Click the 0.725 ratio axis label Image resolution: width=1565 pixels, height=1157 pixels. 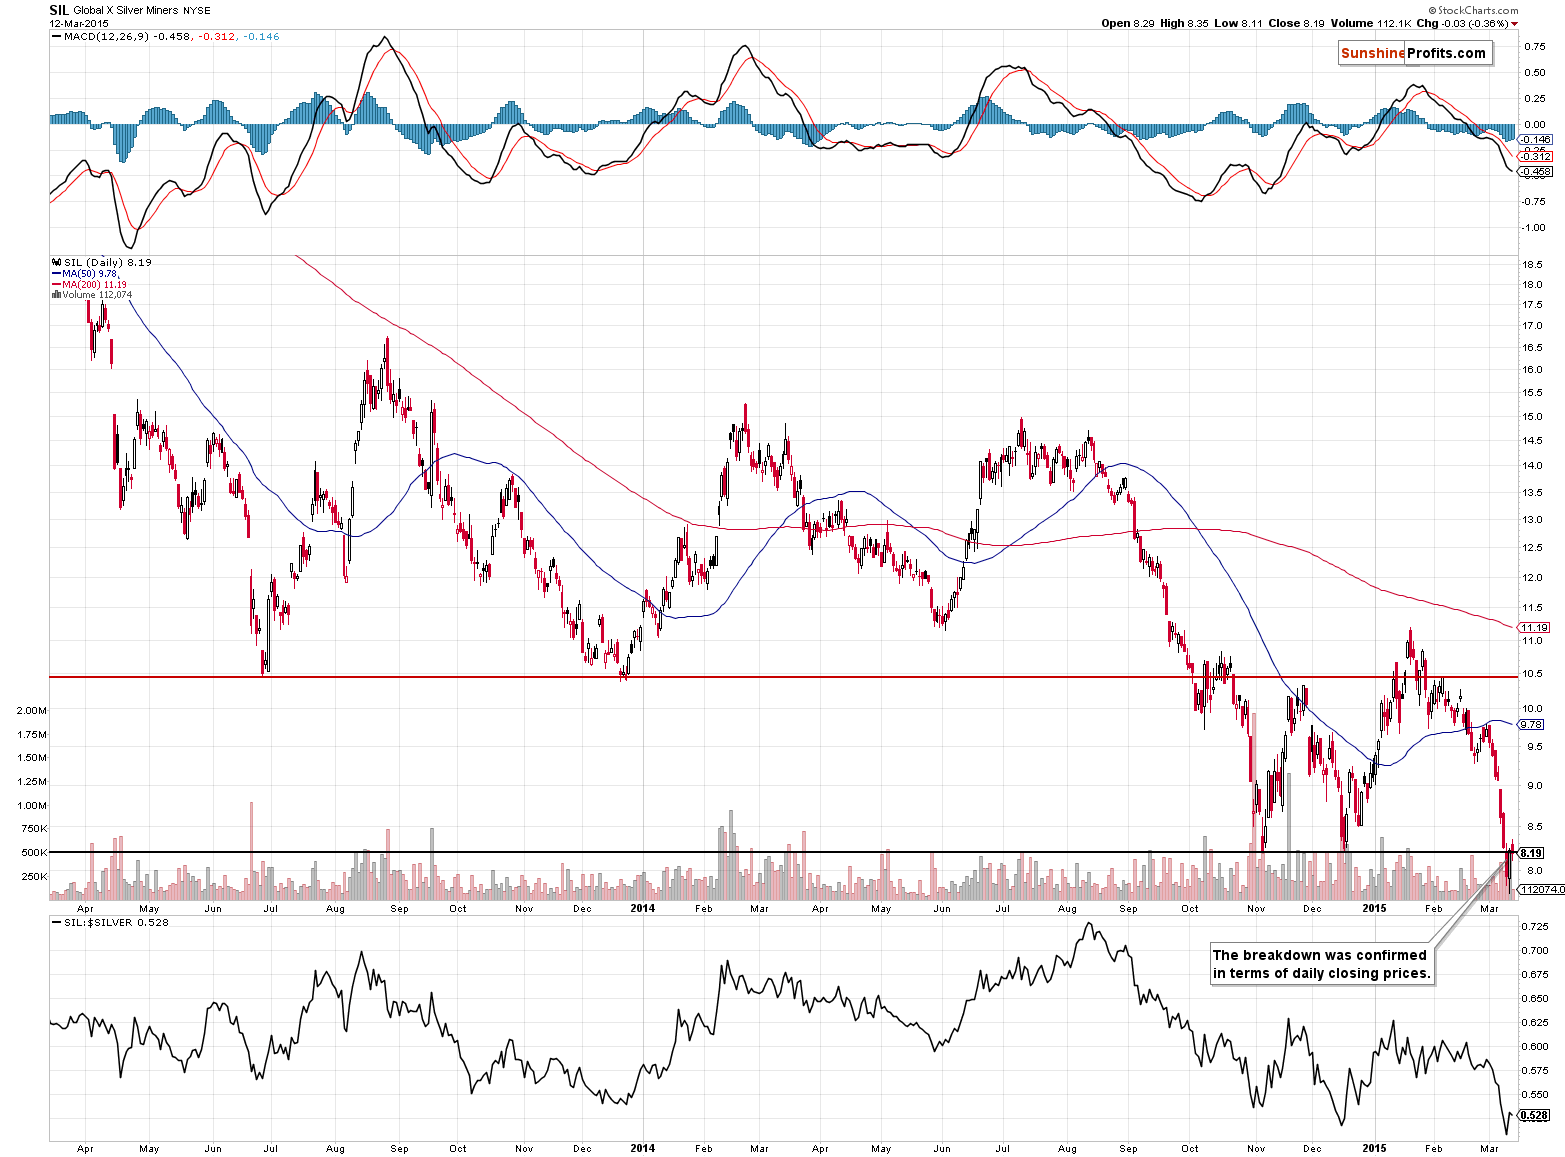1535,927
